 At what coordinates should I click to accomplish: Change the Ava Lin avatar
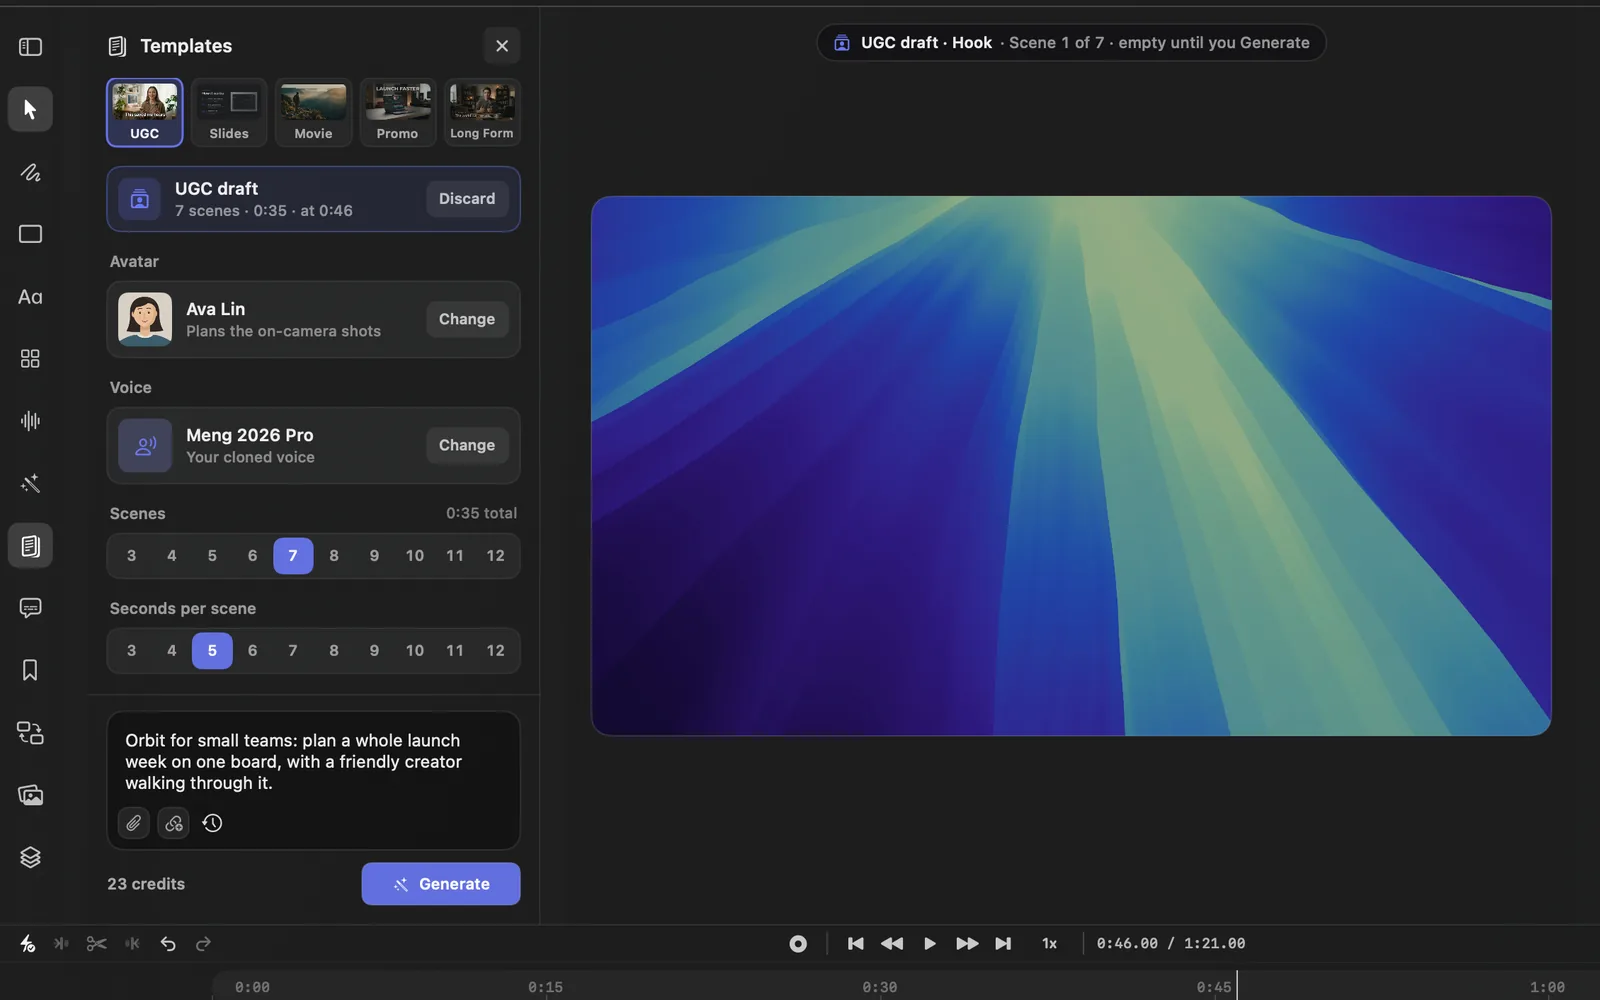(467, 319)
